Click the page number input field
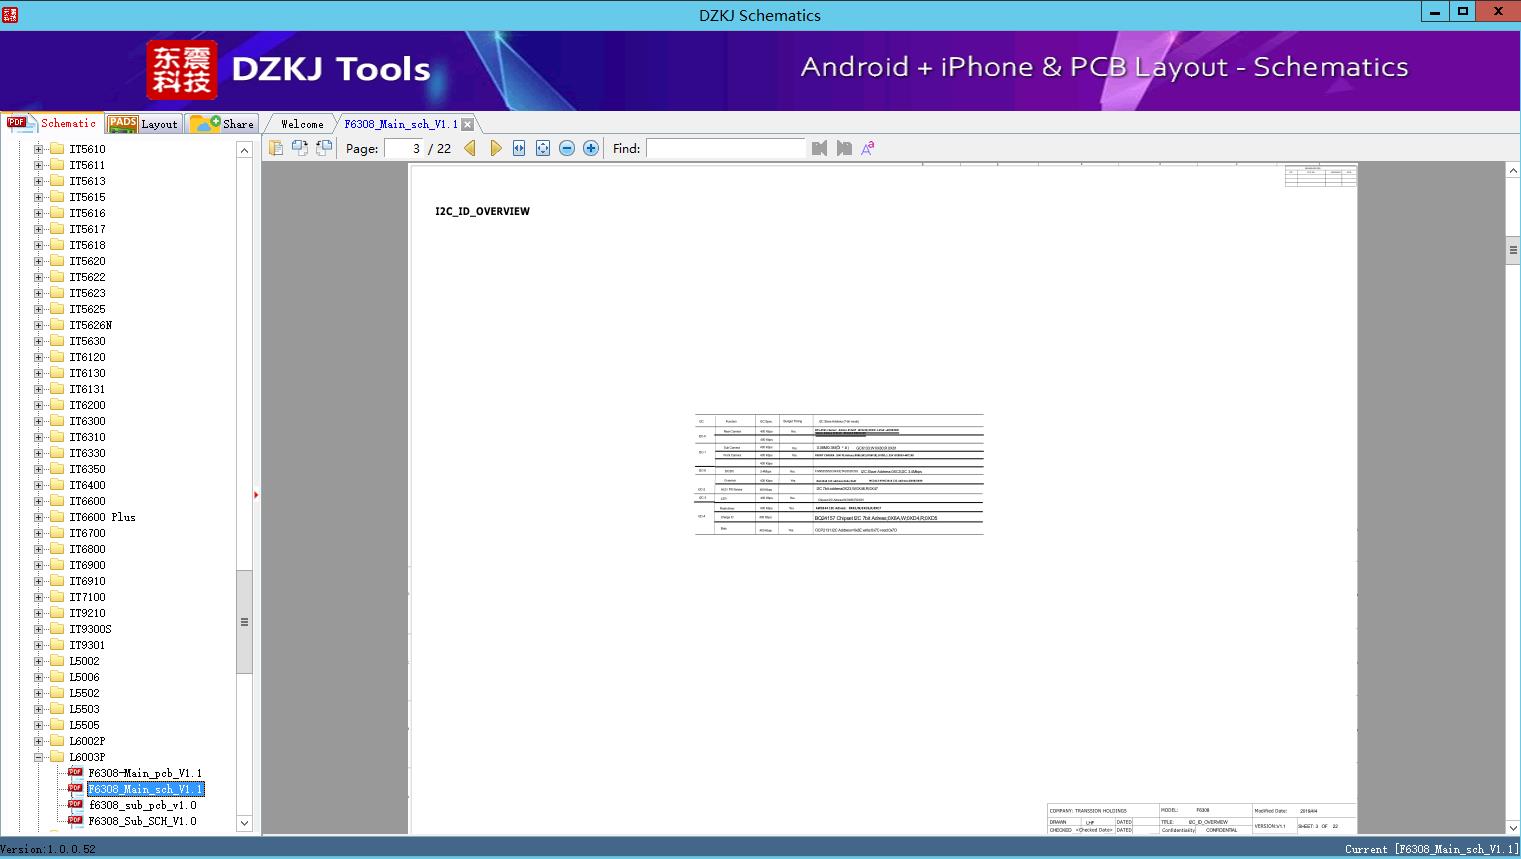The image size is (1521, 859). [404, 148]
